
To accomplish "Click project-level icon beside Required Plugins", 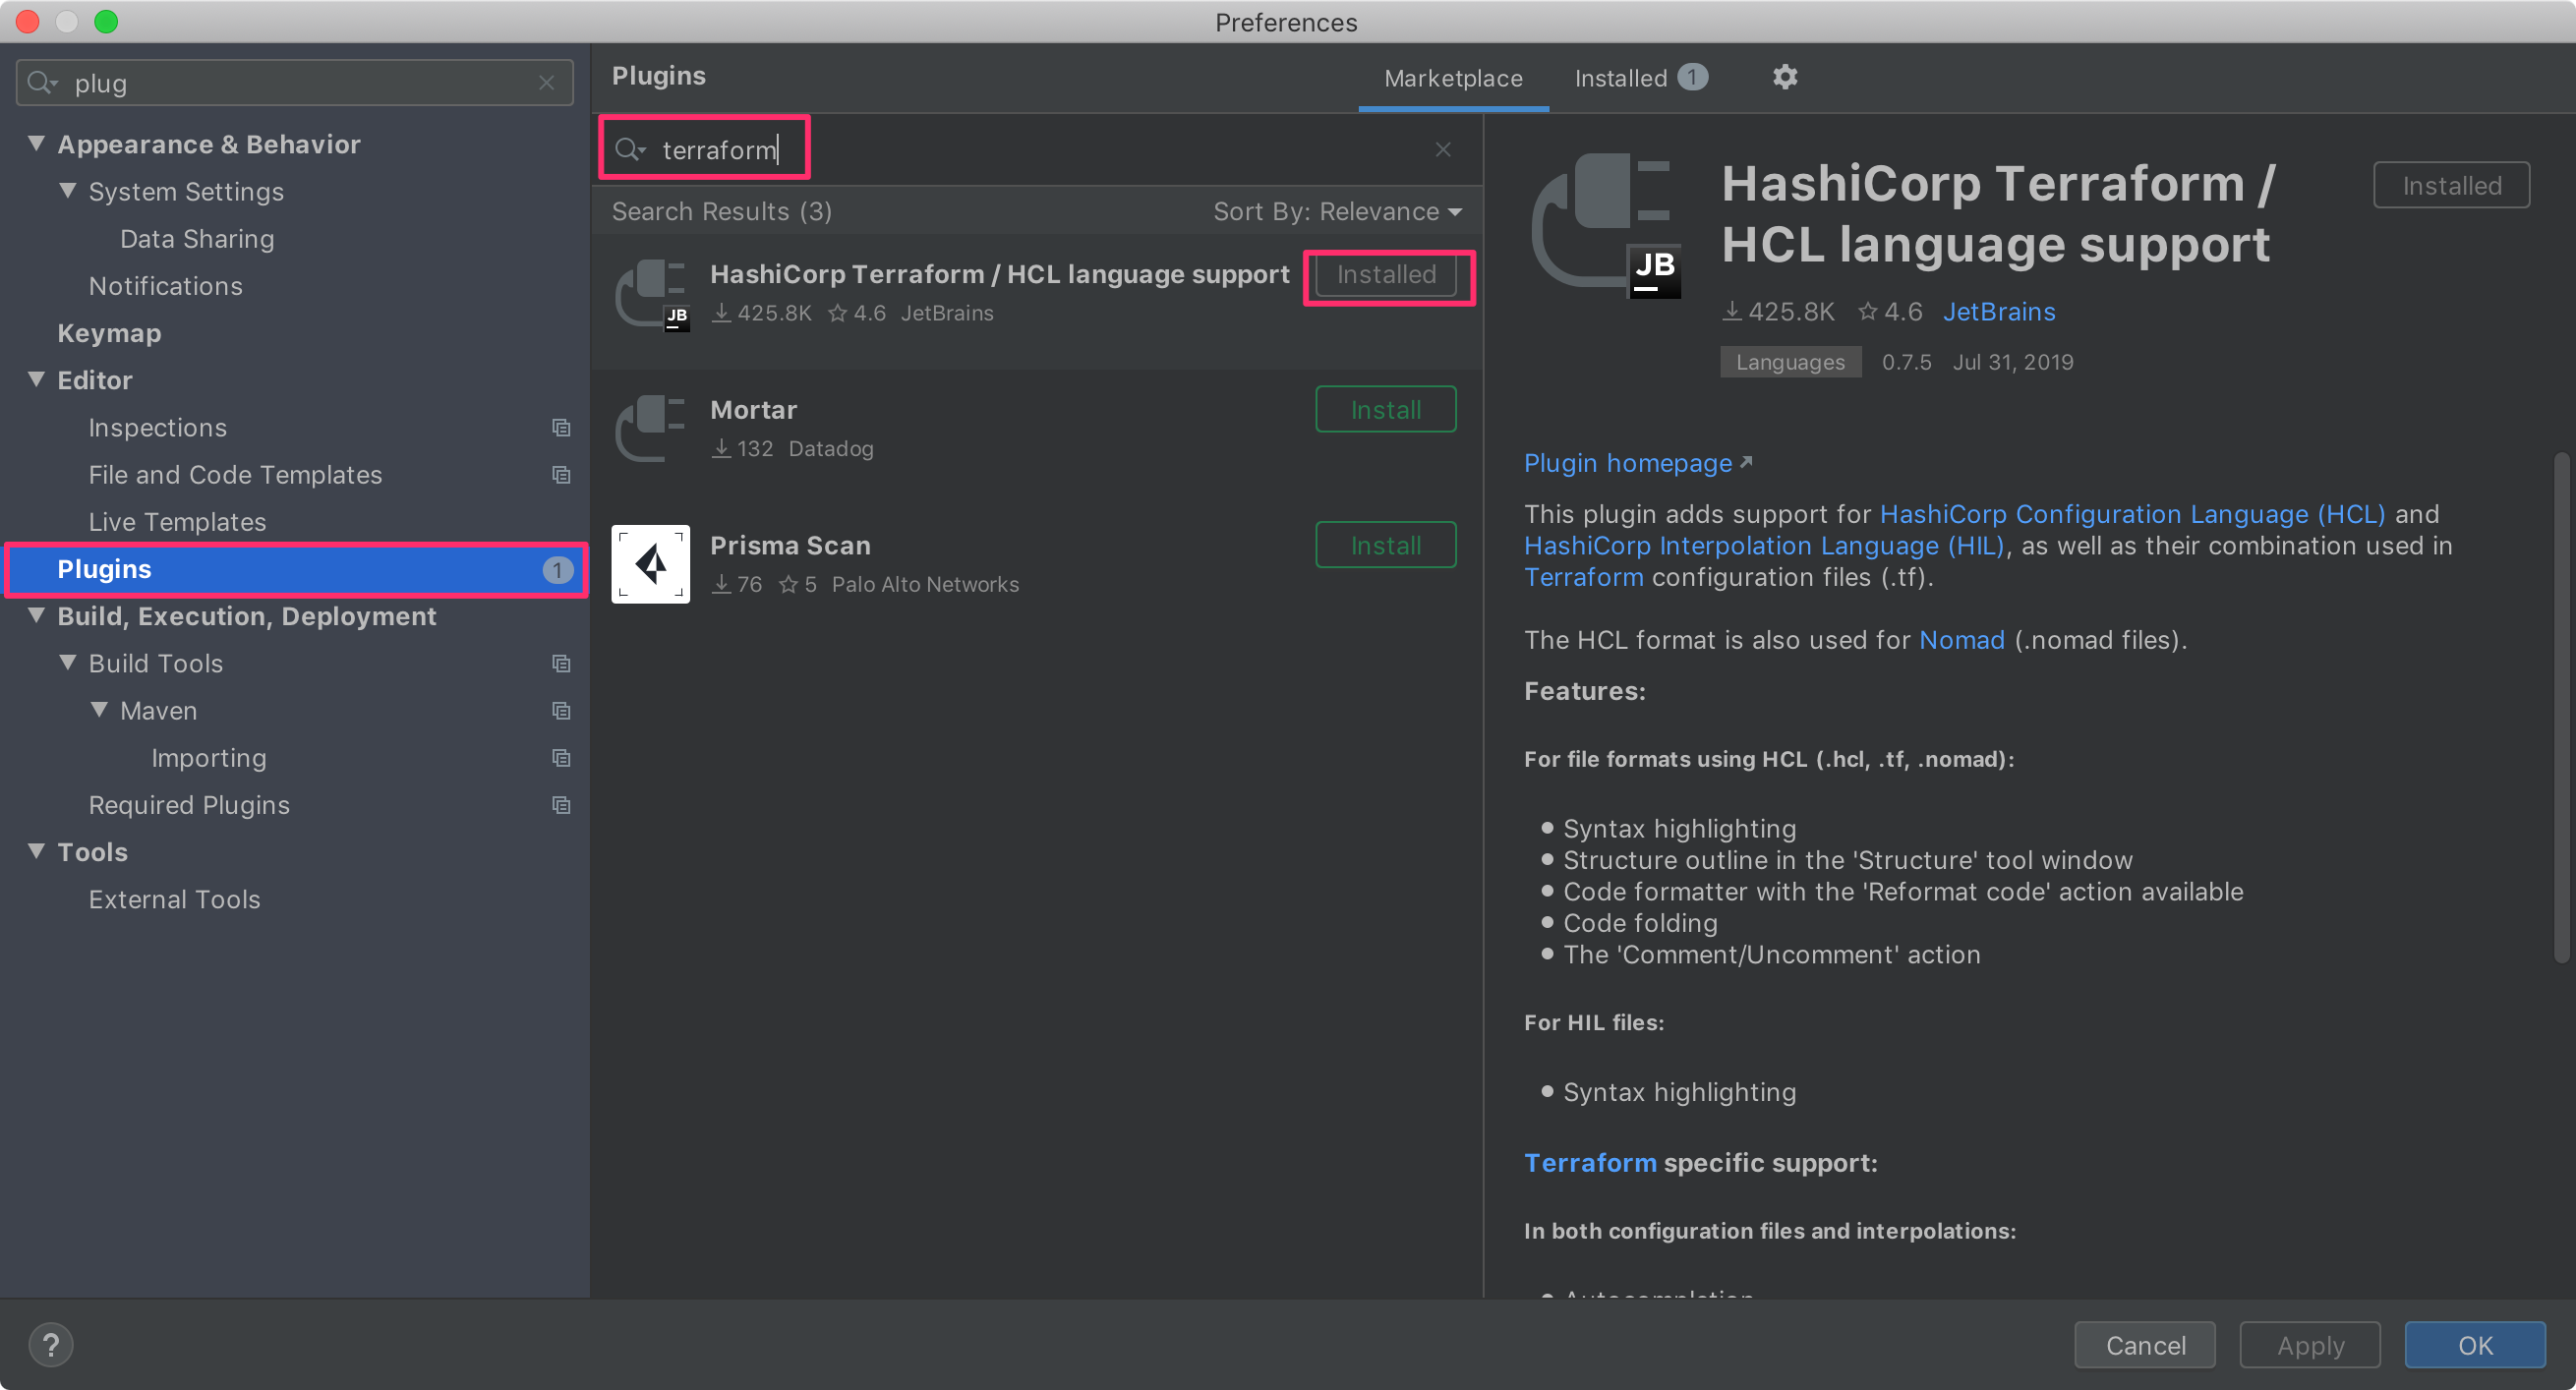I will click(561, 805).
